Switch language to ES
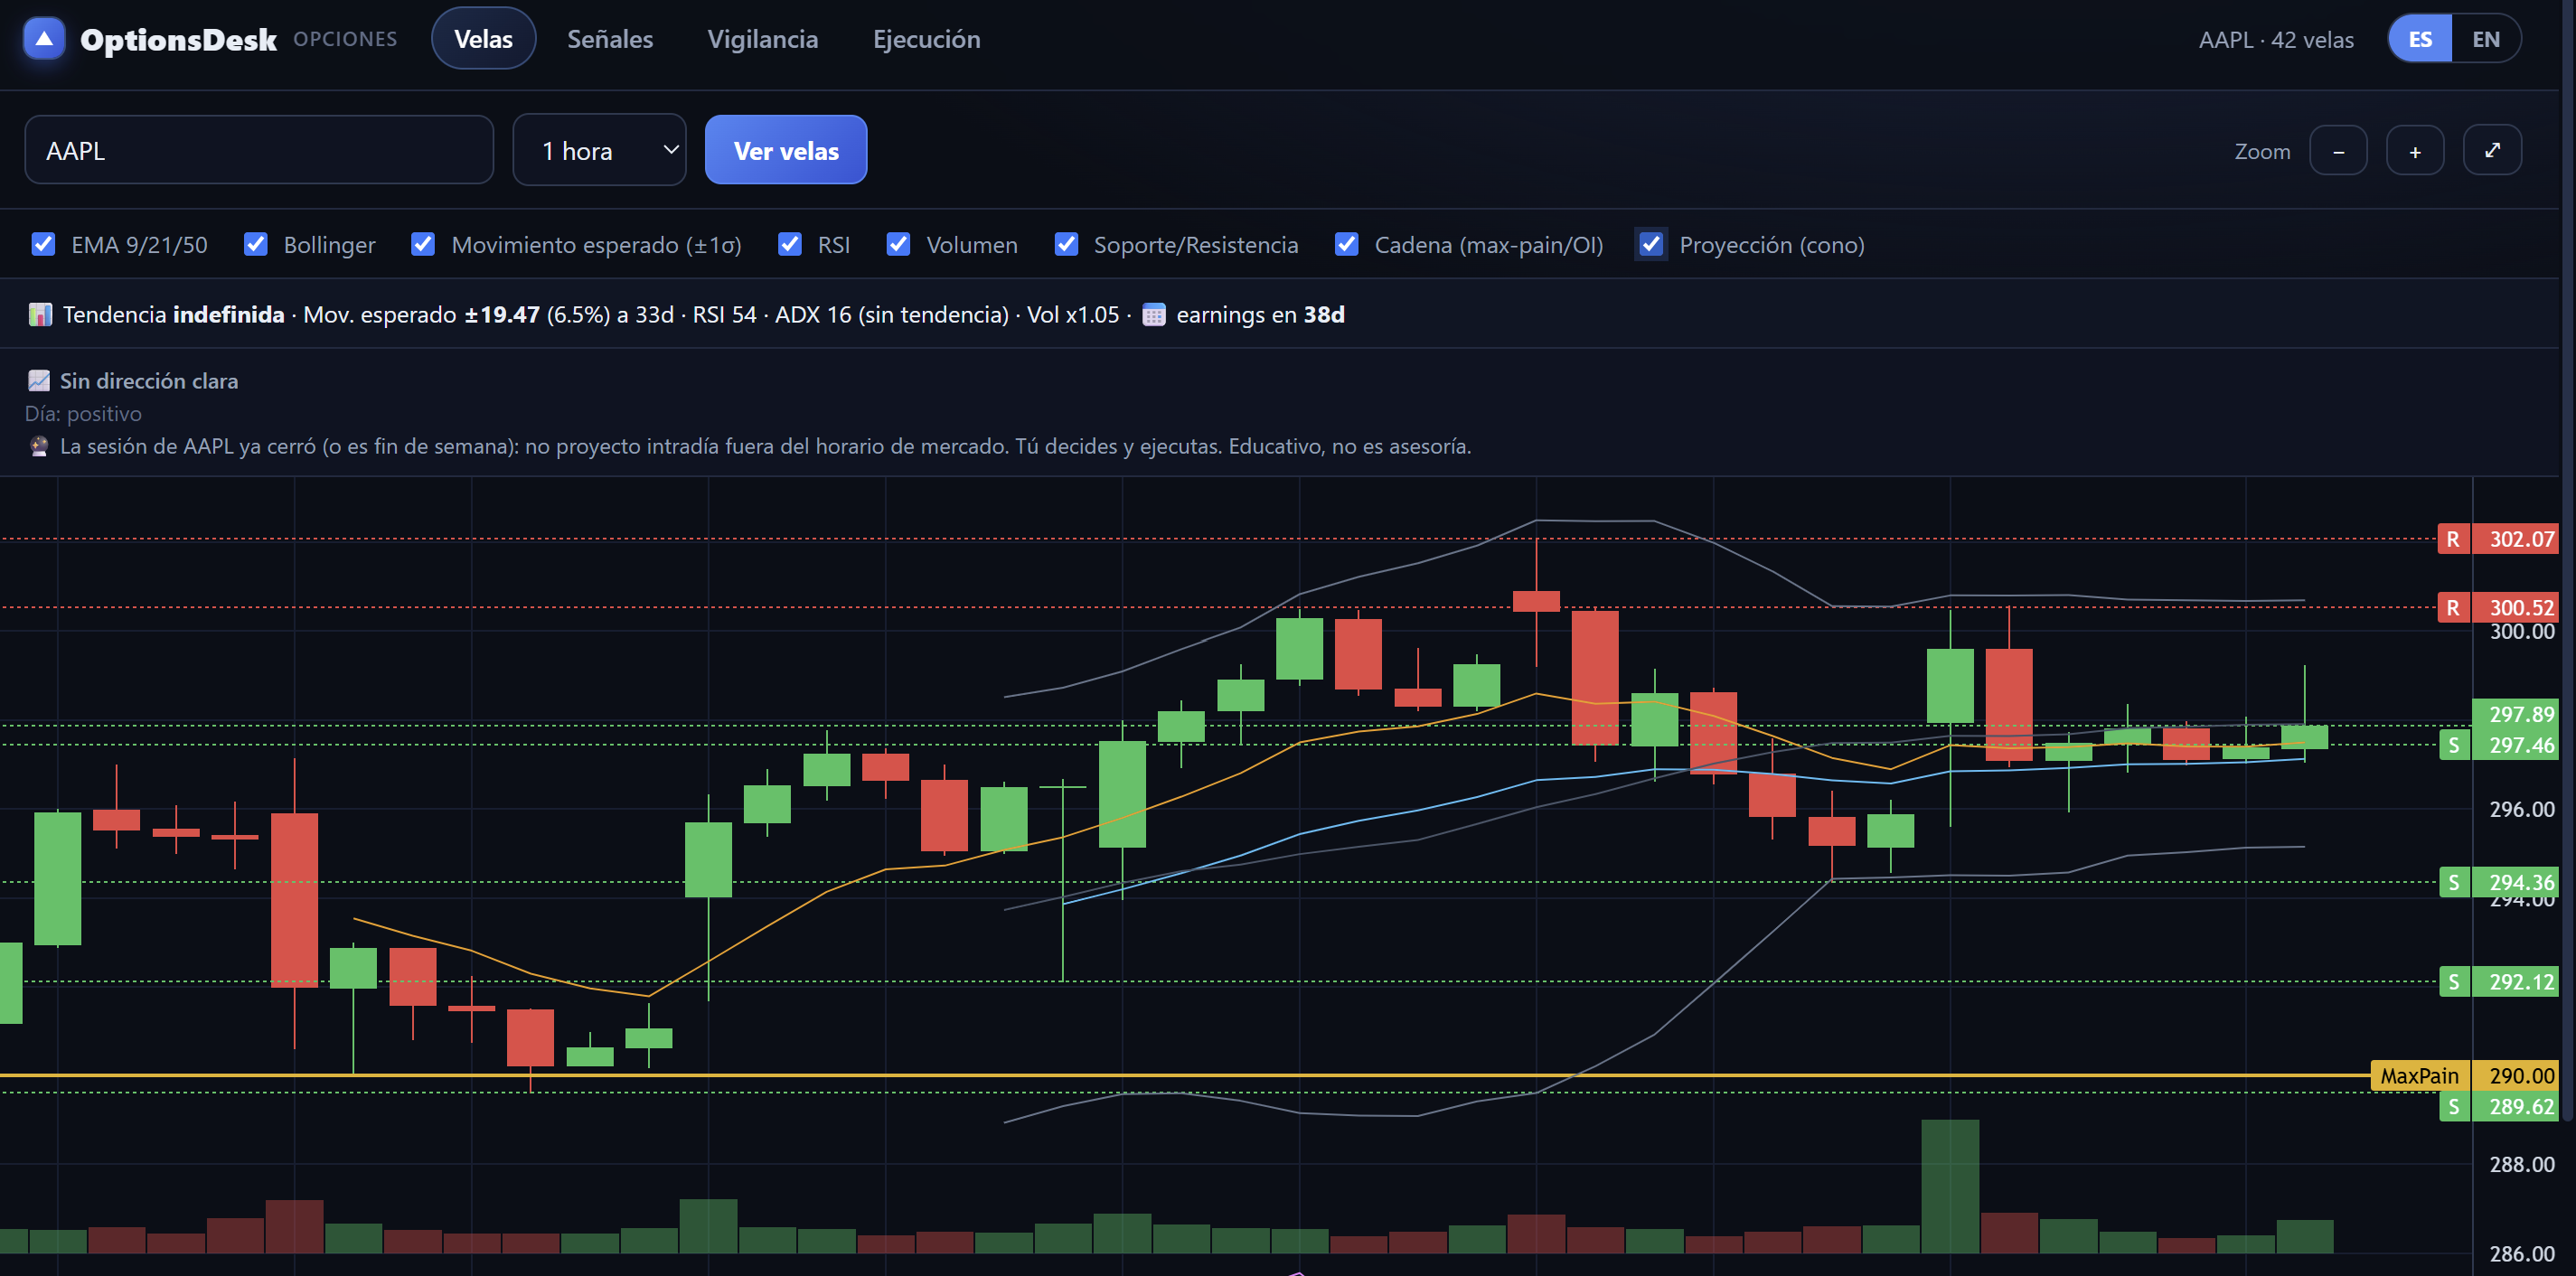 click(2420, 39)
